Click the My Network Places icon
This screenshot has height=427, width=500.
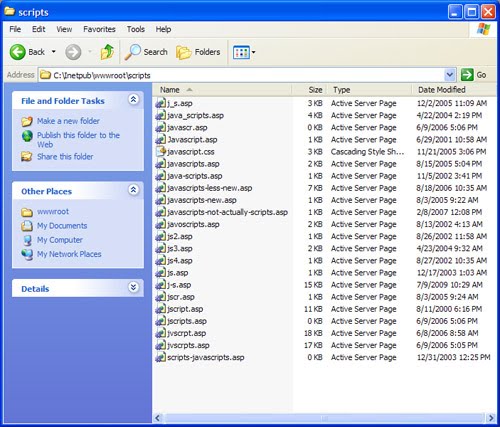point(27,254)
